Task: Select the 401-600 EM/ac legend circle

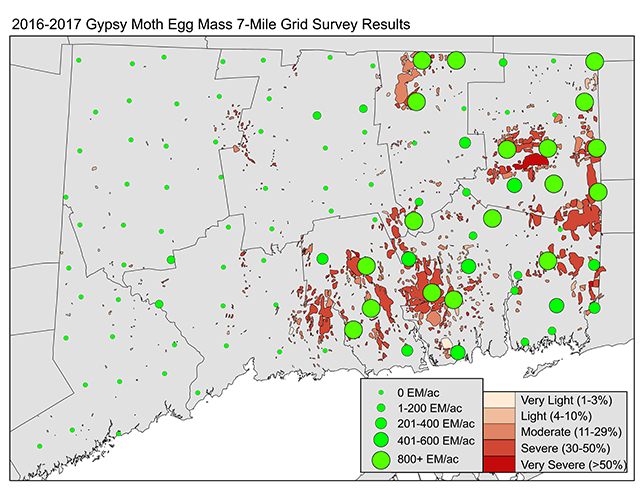Action: [x=382, y=441]
